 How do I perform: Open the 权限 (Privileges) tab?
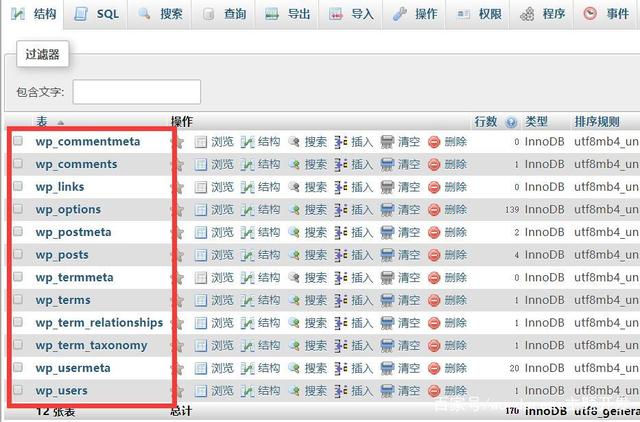pos(478,14)
